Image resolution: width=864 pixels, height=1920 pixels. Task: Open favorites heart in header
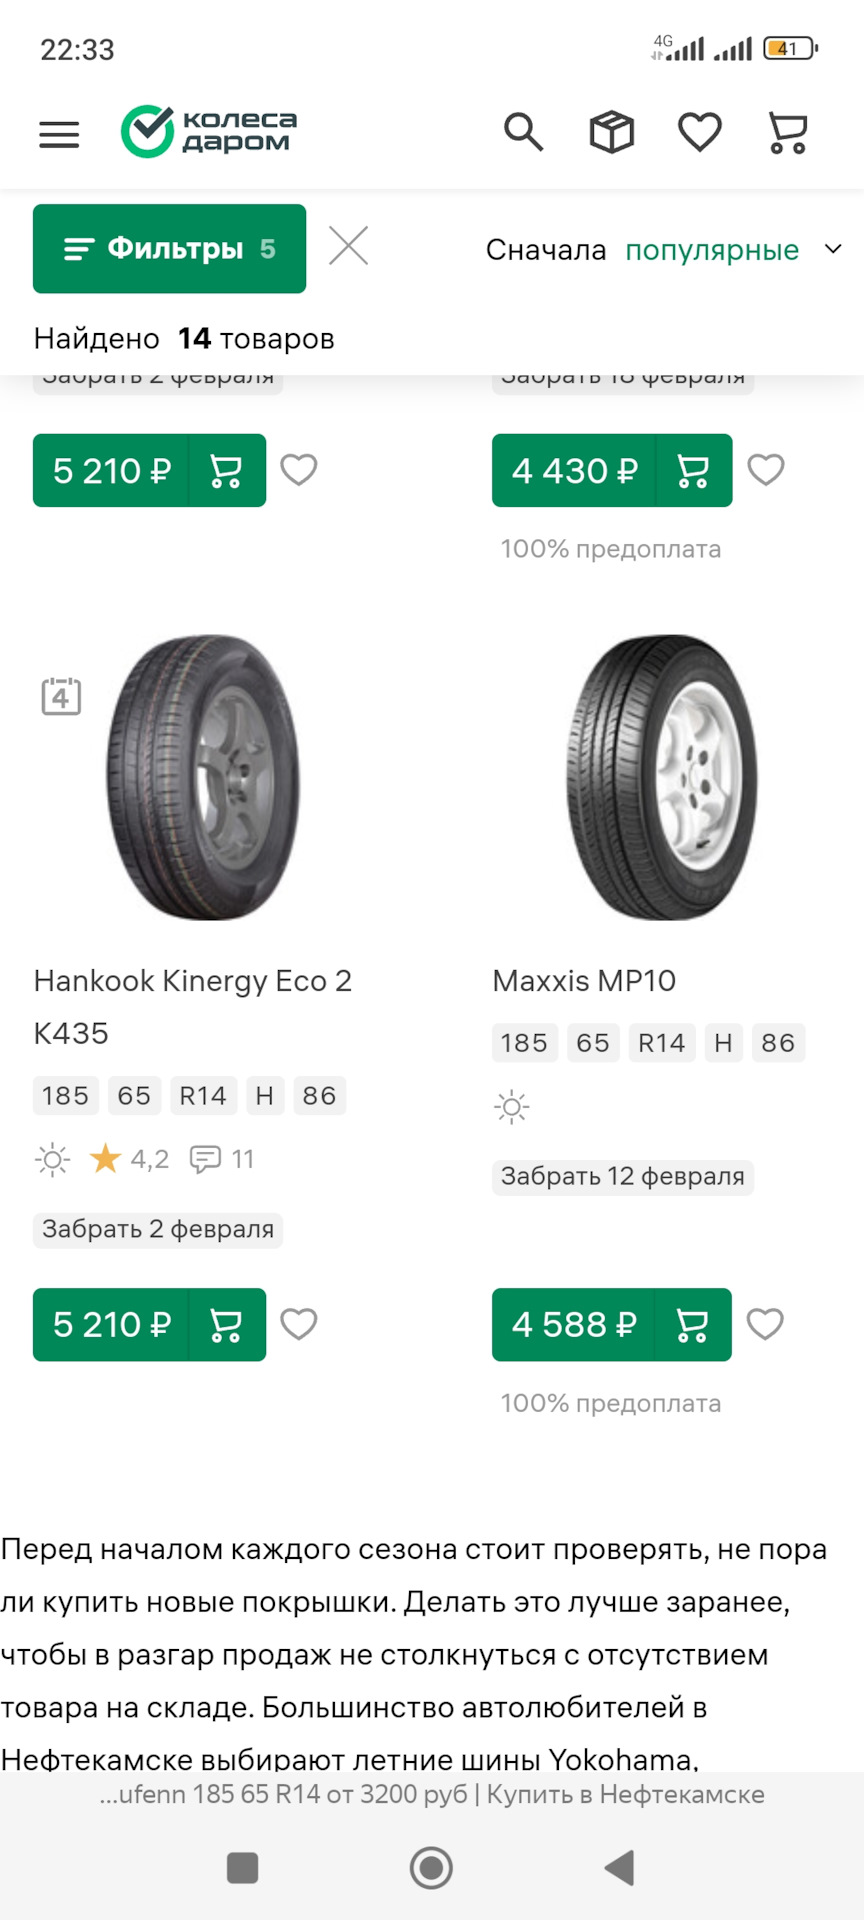699,132
